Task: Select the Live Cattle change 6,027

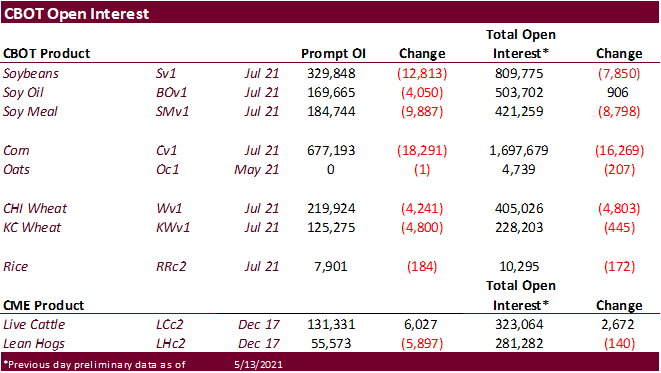Action: point(420,325)
